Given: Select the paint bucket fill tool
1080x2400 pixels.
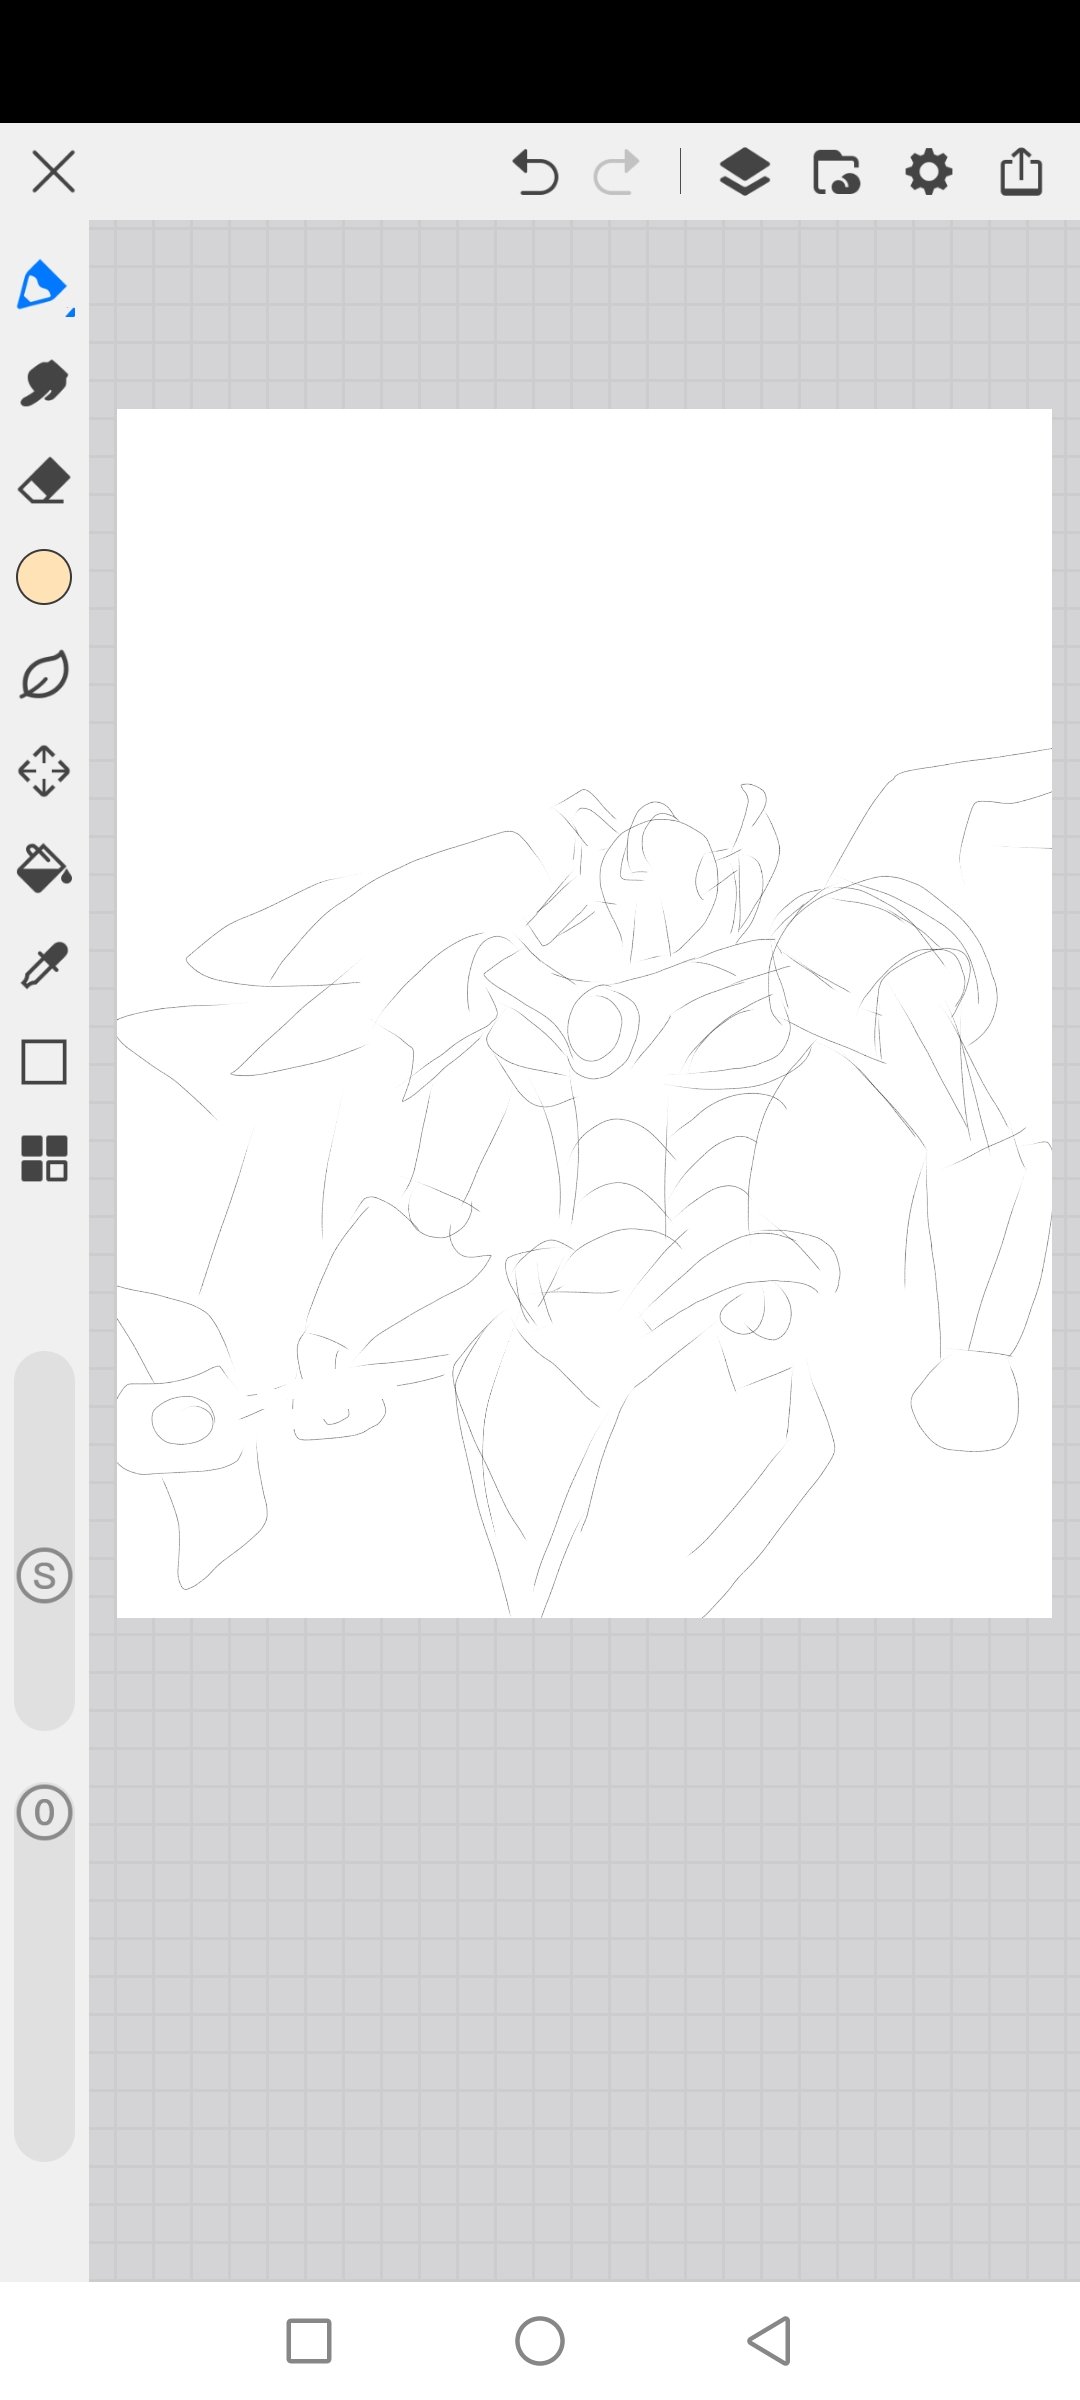Looking at the screenshot, I should point(44,867).
